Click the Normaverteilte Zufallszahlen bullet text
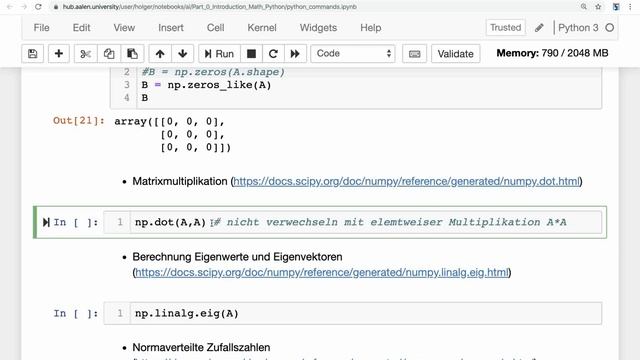 pyautogui.click(x=201, y=348)
